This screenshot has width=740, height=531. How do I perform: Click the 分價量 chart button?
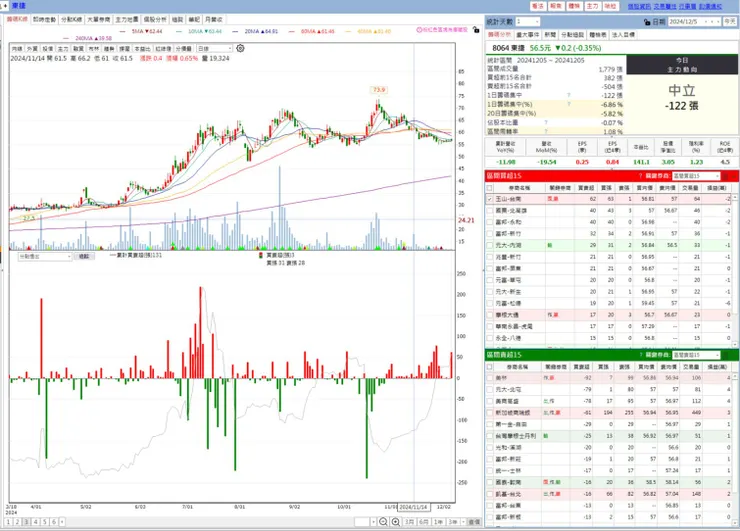(184, 49)
